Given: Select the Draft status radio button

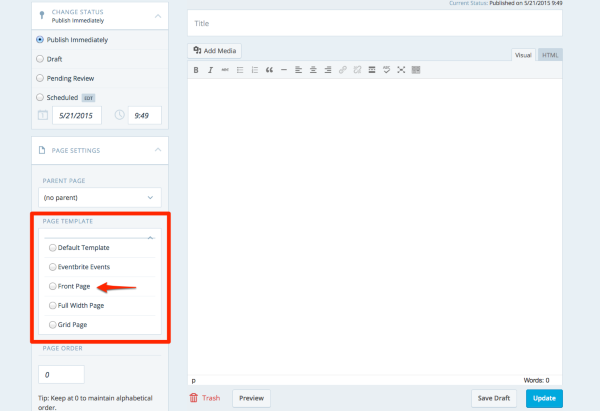Looking at the screenshot, I should [40, 59].
